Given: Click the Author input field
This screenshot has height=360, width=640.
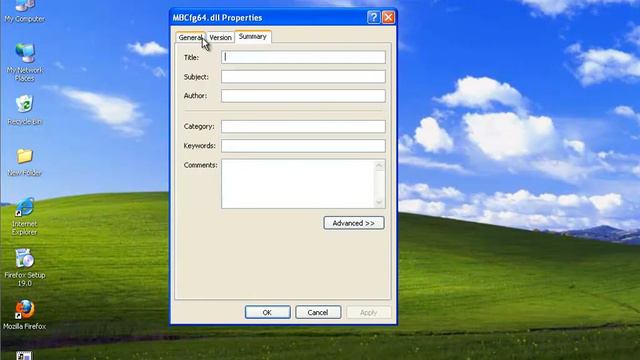Looking at the screenshot, I should 303,96.
